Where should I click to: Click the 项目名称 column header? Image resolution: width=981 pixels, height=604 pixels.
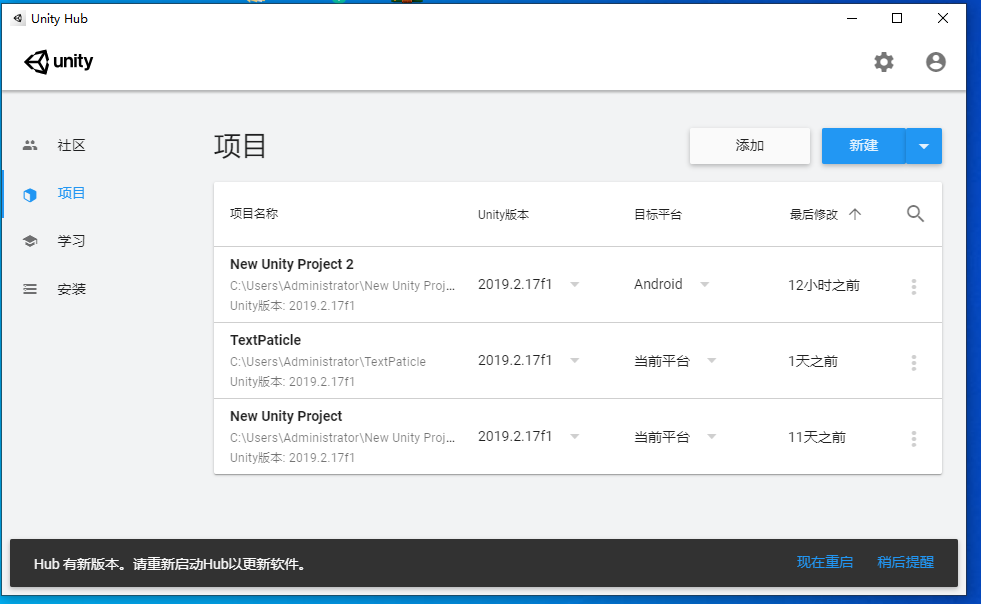click(x=254, y=213)
